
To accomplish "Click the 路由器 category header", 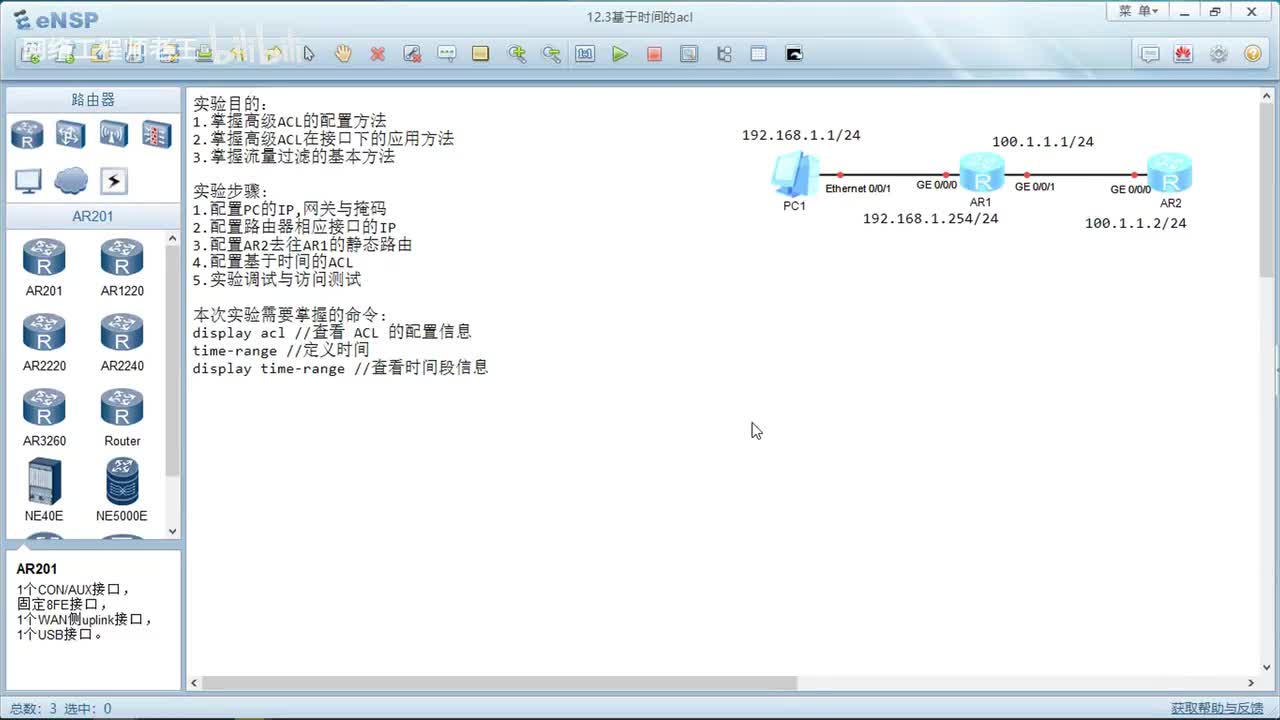I will pos(93,100).
